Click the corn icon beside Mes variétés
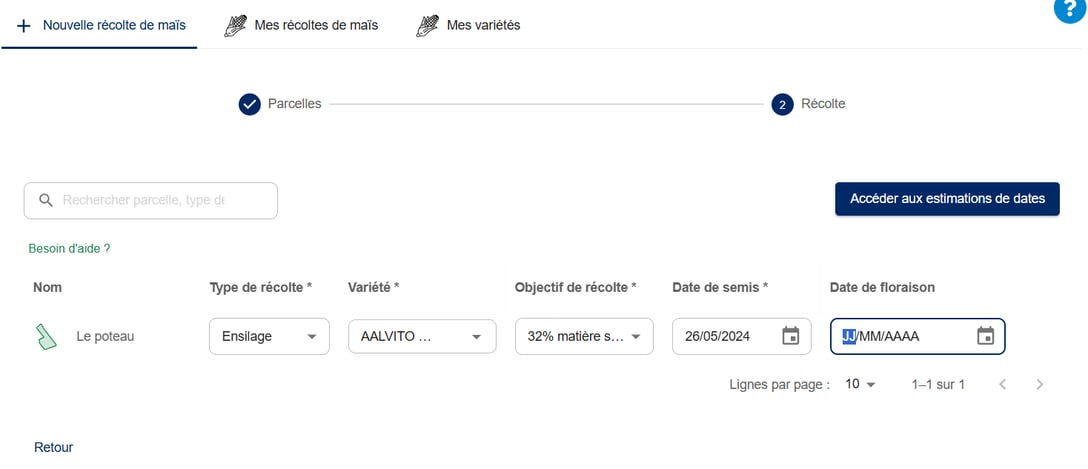 tap(428, 25)
